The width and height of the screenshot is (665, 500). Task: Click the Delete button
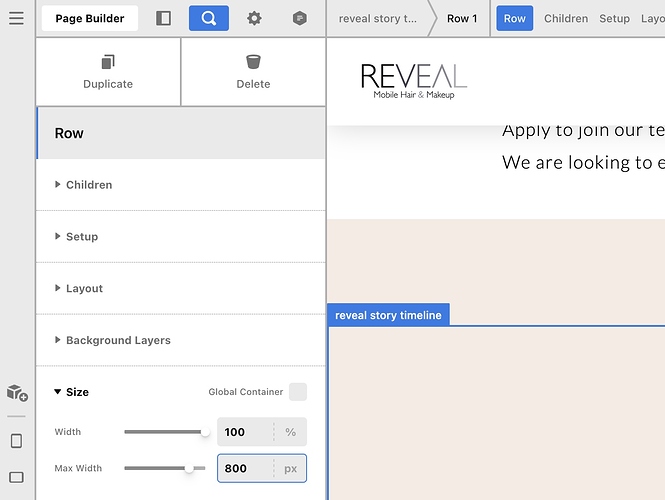[x=253, y=72]
